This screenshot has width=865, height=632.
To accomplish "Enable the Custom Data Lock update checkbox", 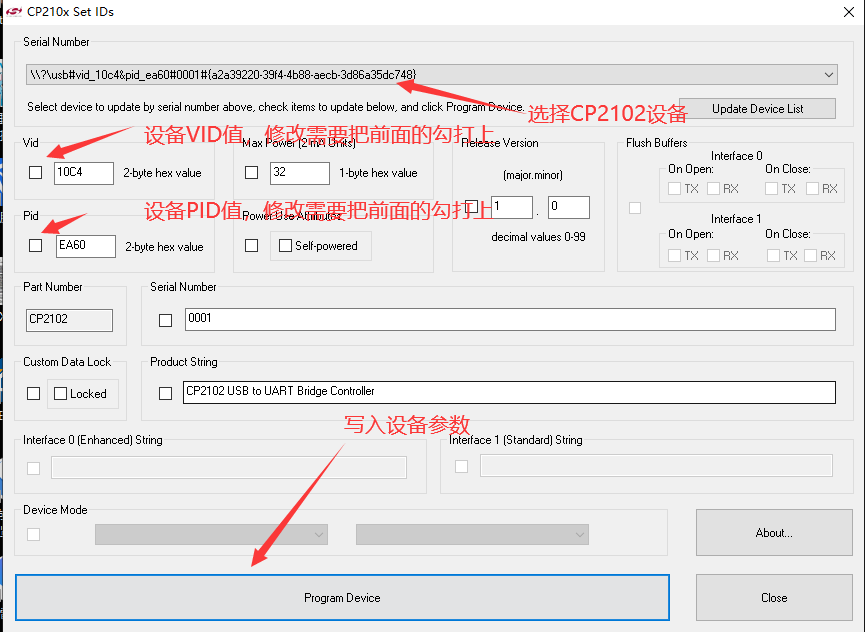I will 34,393.
